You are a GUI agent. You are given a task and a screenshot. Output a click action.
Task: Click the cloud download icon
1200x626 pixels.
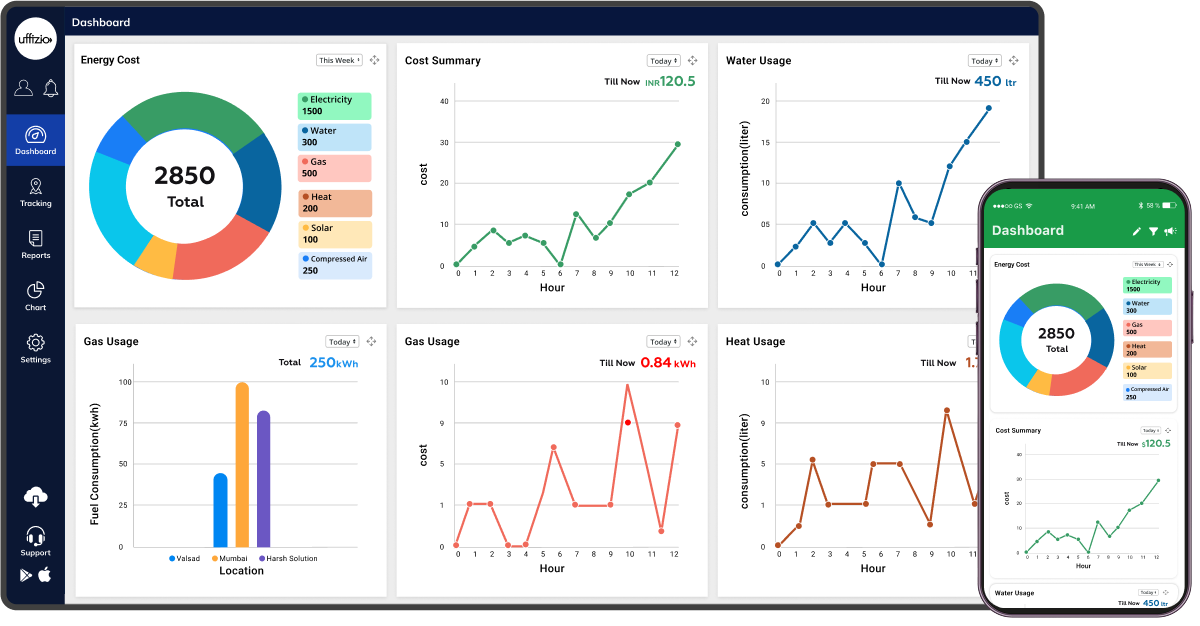(x=36, y=496)
